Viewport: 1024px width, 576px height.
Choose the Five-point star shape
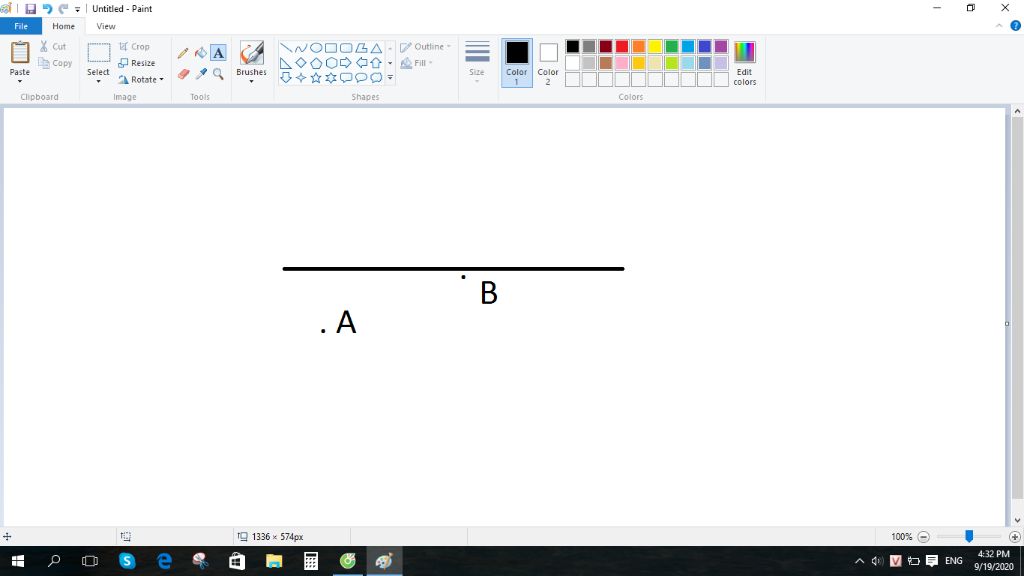coord(315,78)
